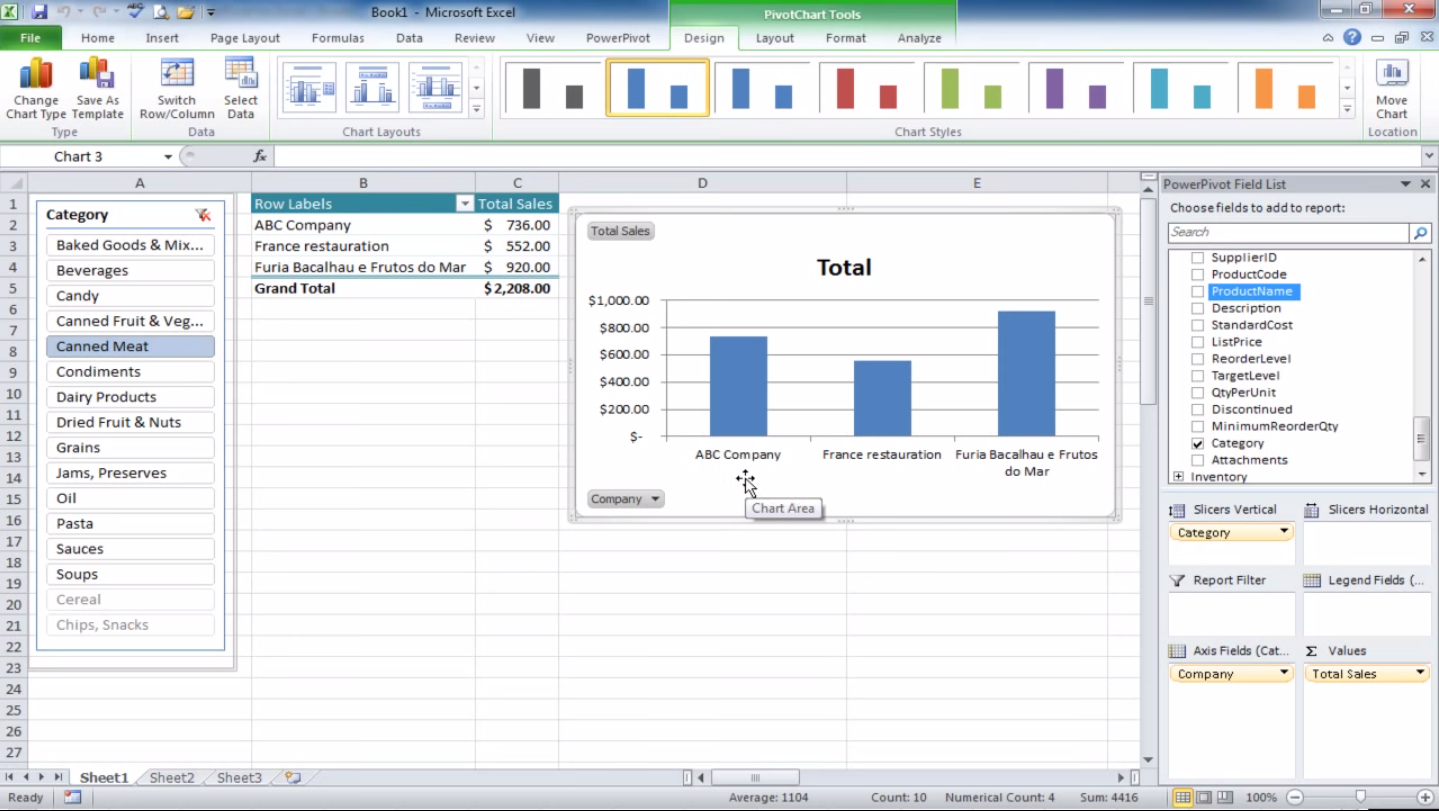Select the Beverages slicer item
The width and height of the screenshot is (1439, 811).
[130, 270]
